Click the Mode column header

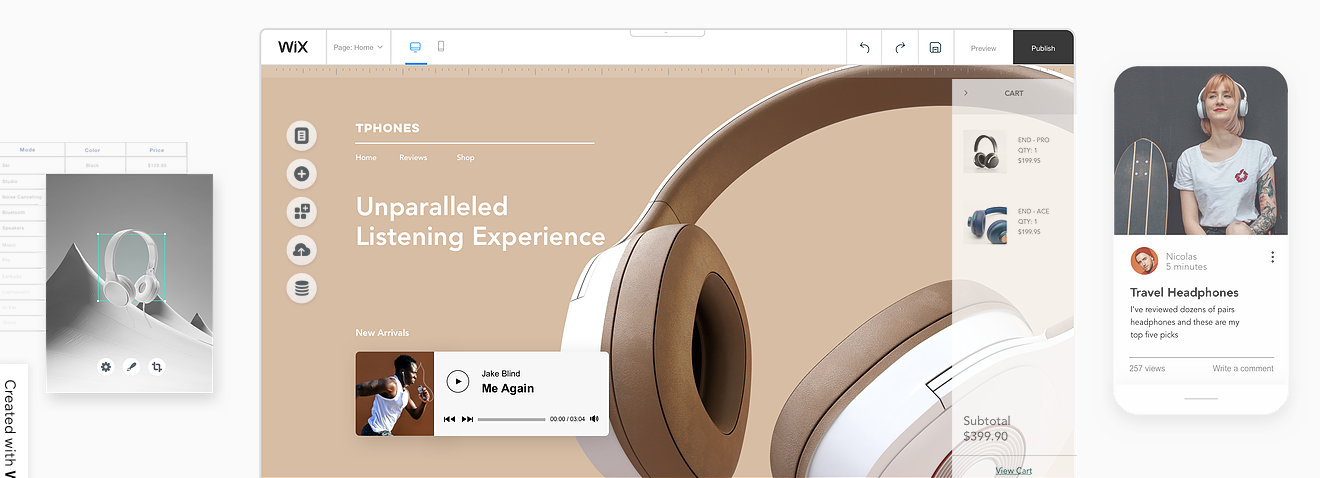tap(28, 150)
